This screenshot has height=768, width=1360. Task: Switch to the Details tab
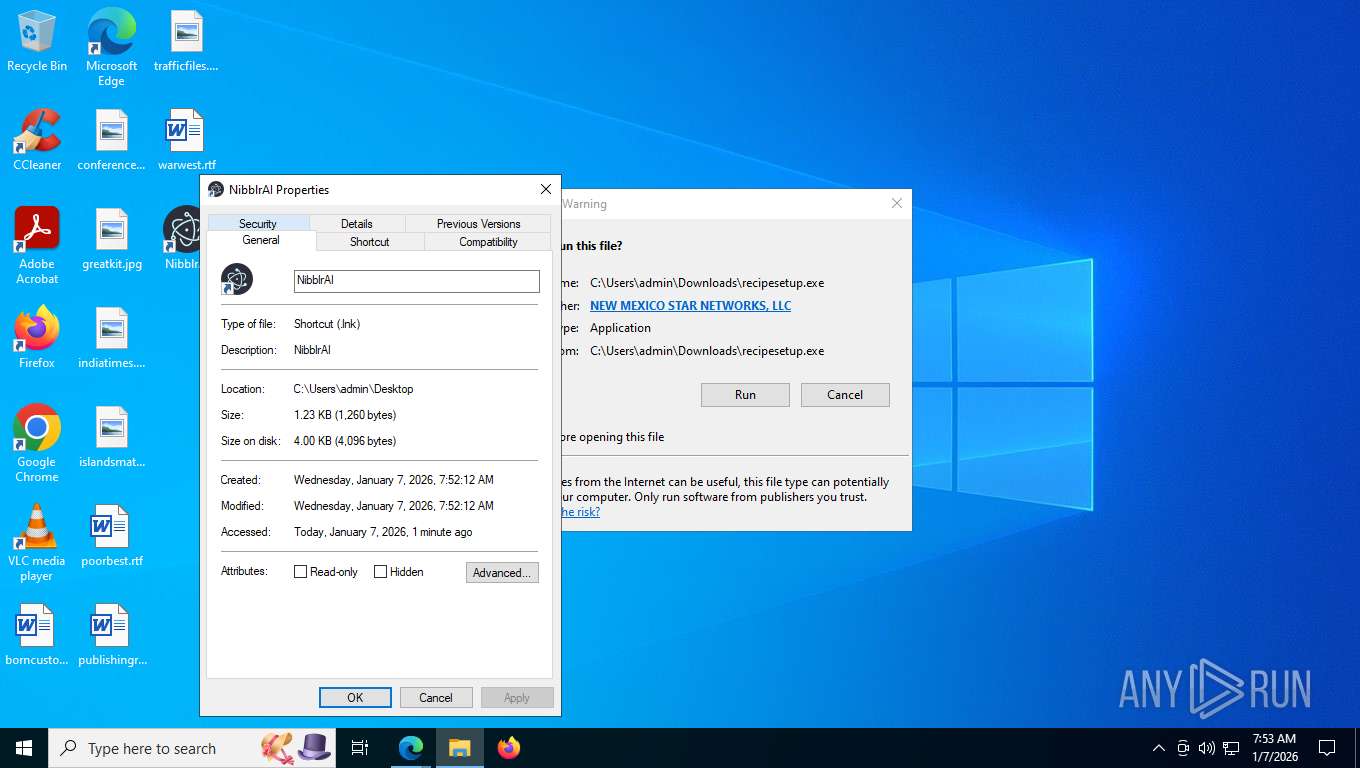pyautogui.click(x=357, y=224)
